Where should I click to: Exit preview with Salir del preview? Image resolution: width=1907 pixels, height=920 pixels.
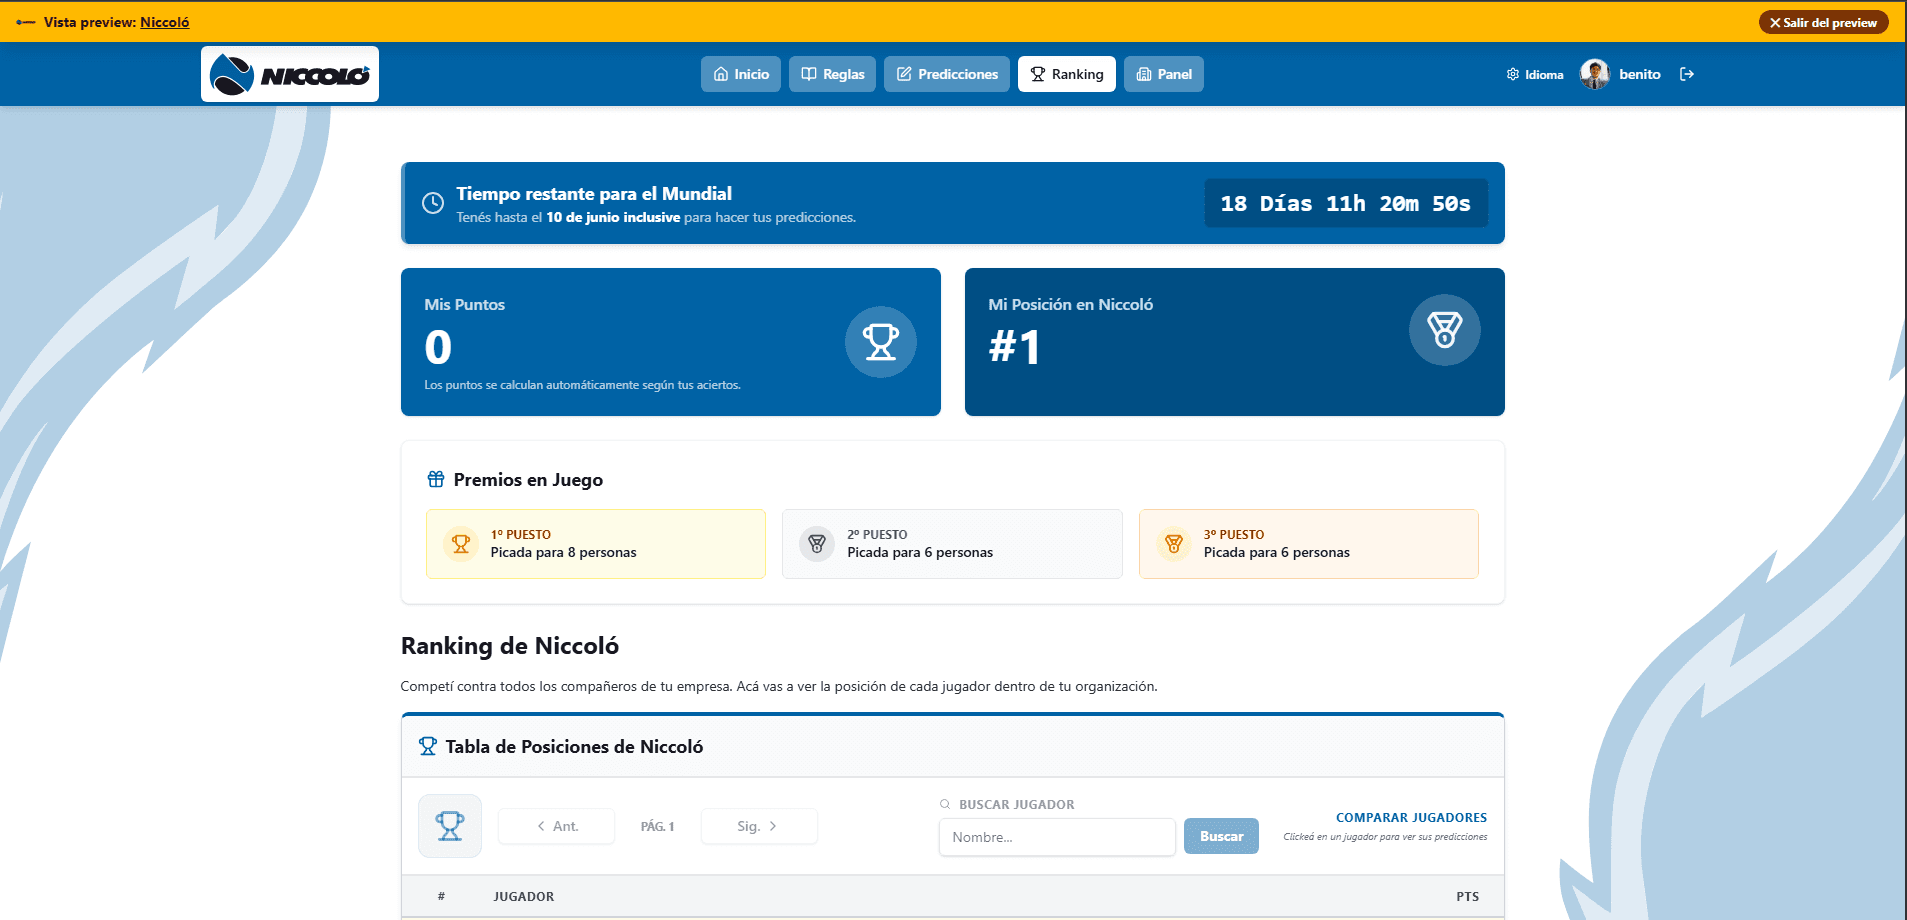point(1824,22)
